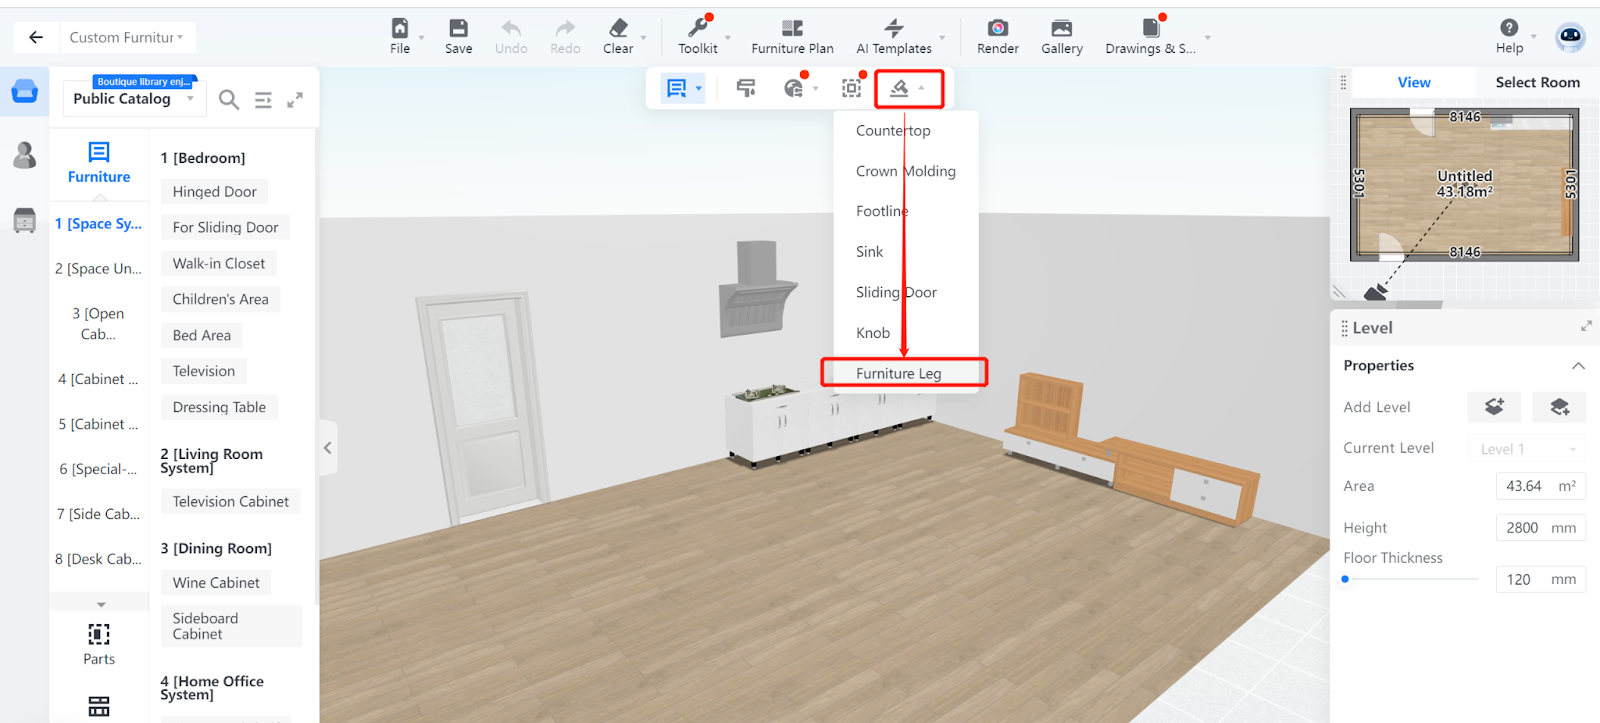Select the Walk-in Closet button
The height and width of the screenshot is (723, 1600).
click(x=218, y=264)
